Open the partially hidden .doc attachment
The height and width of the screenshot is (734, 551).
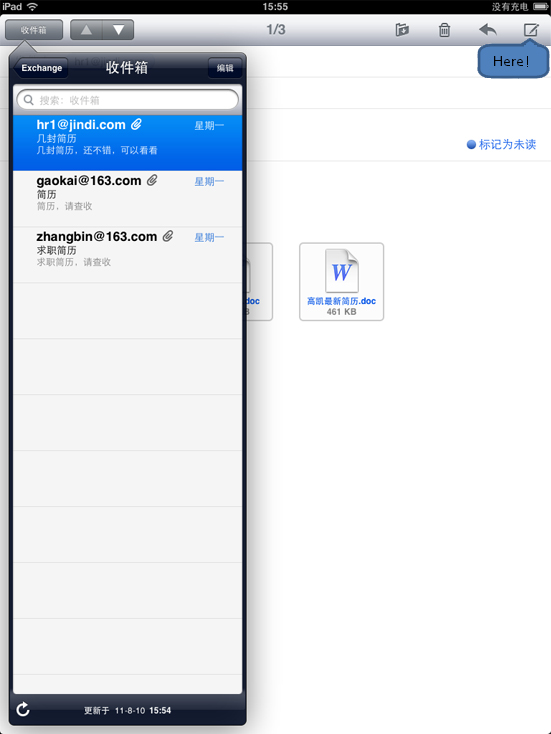pos(259,281)
